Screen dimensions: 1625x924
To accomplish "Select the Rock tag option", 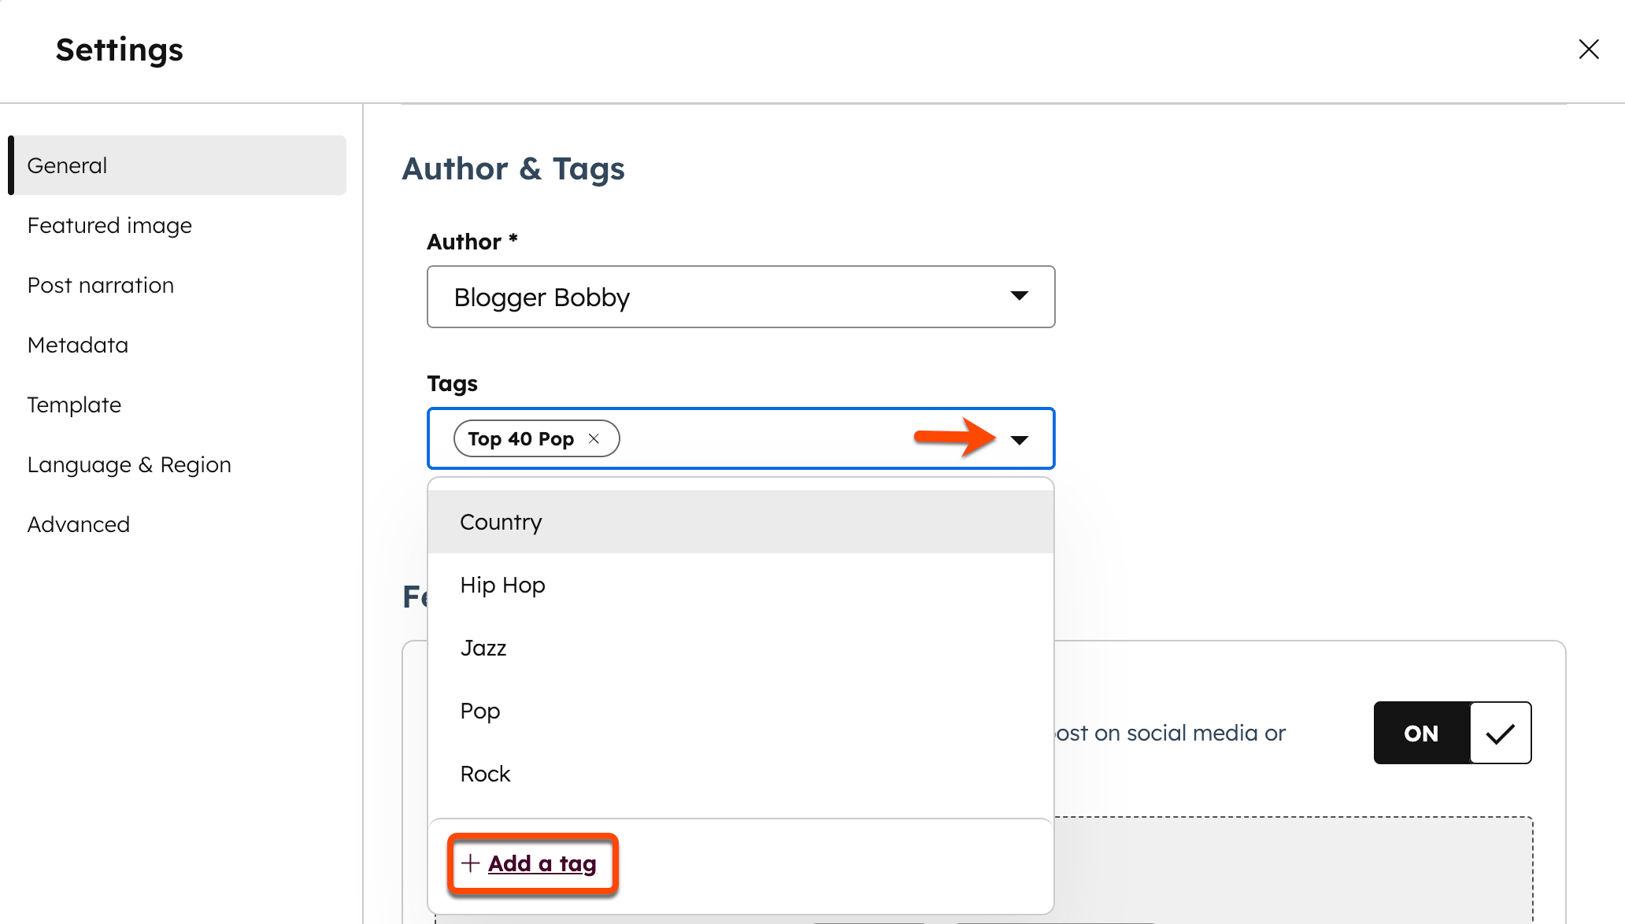I will point(486,774).
